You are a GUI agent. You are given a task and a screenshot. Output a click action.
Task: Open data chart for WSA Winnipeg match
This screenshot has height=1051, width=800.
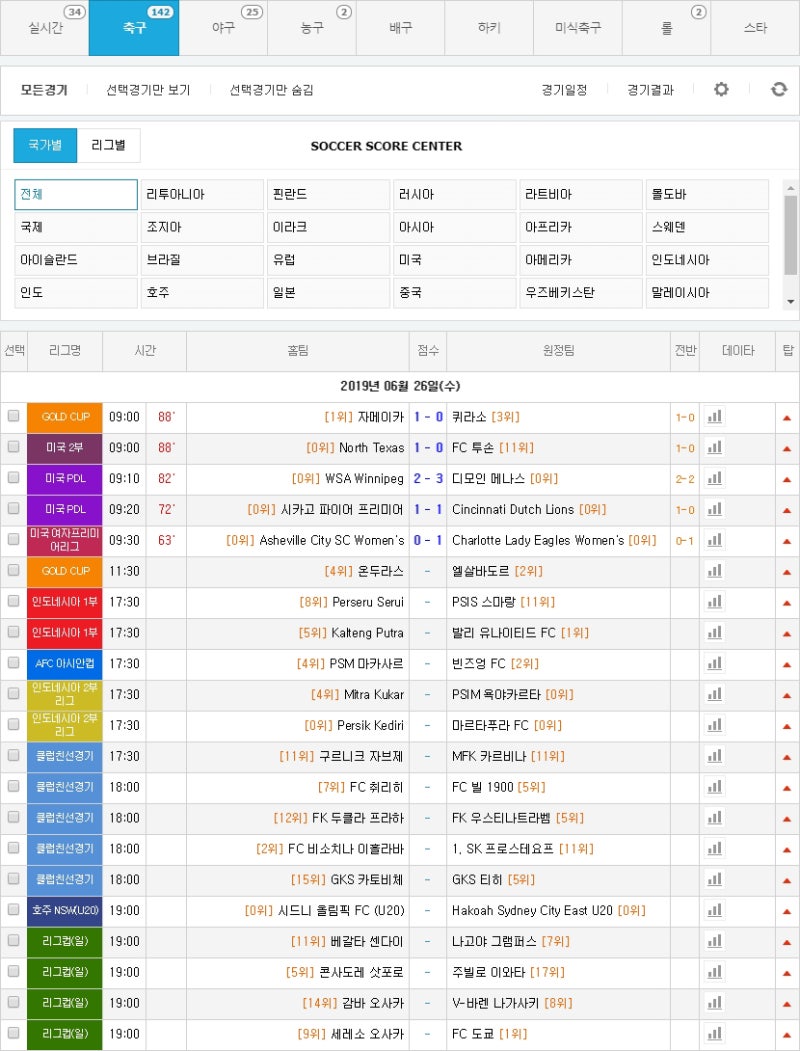(714, 479)
